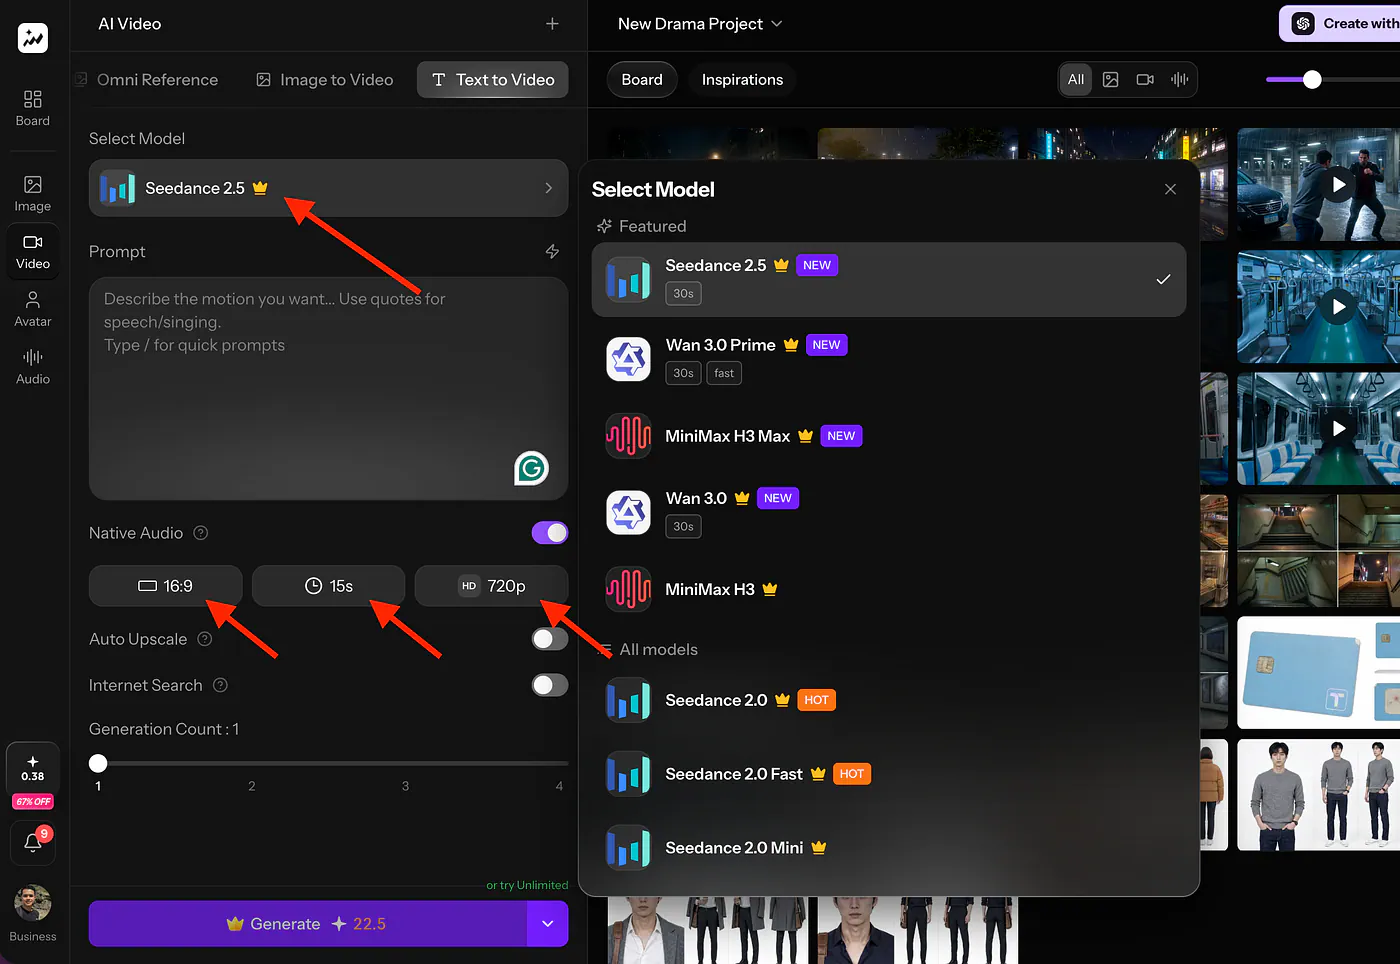Play the parking garage fight video
The width and height of the screenshot is (1400, 964).
1339,185
